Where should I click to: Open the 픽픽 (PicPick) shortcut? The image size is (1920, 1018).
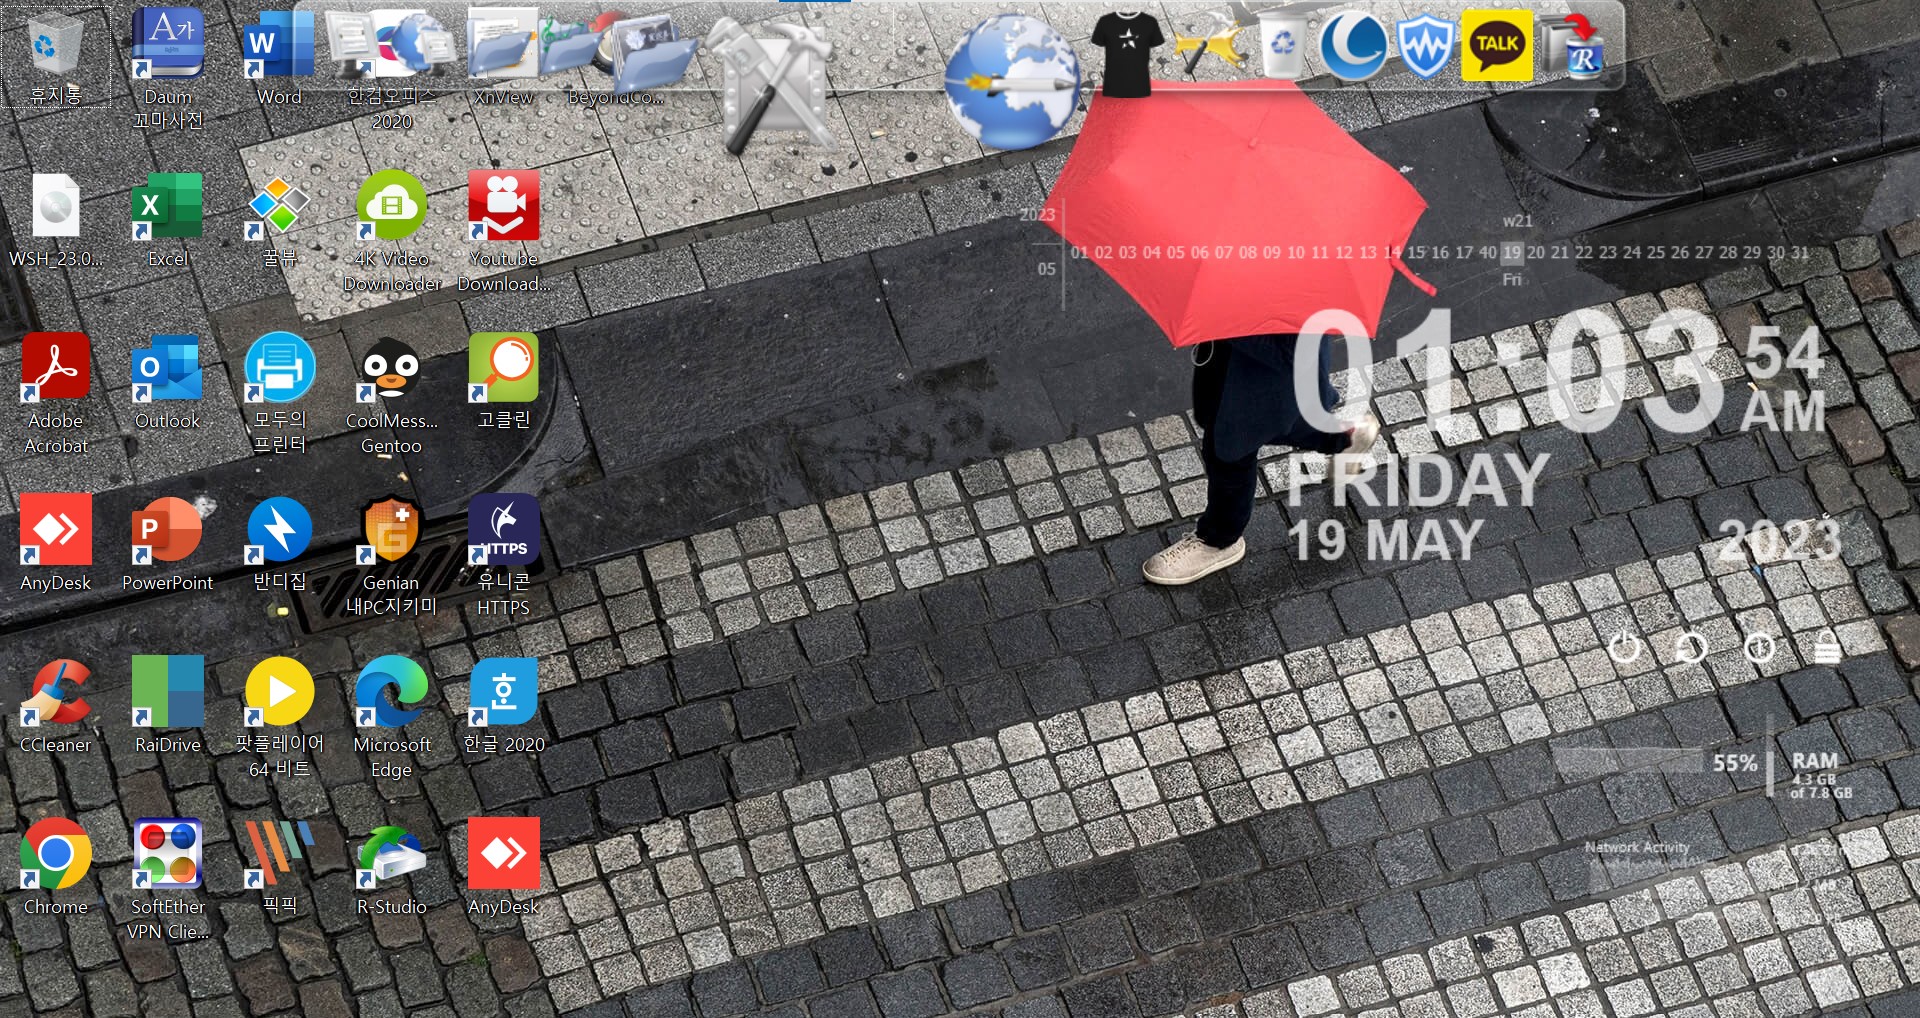pyautogui.click(x=279, y=868)
